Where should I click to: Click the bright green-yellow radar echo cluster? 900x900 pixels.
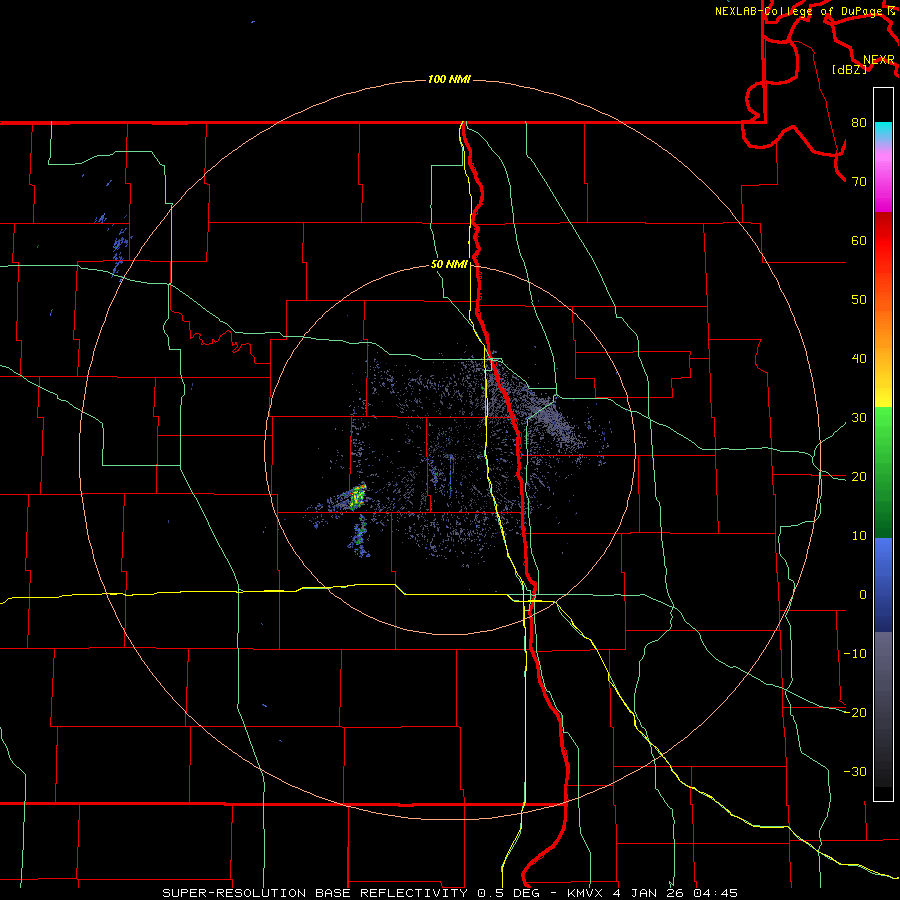(x=358, y=497)
